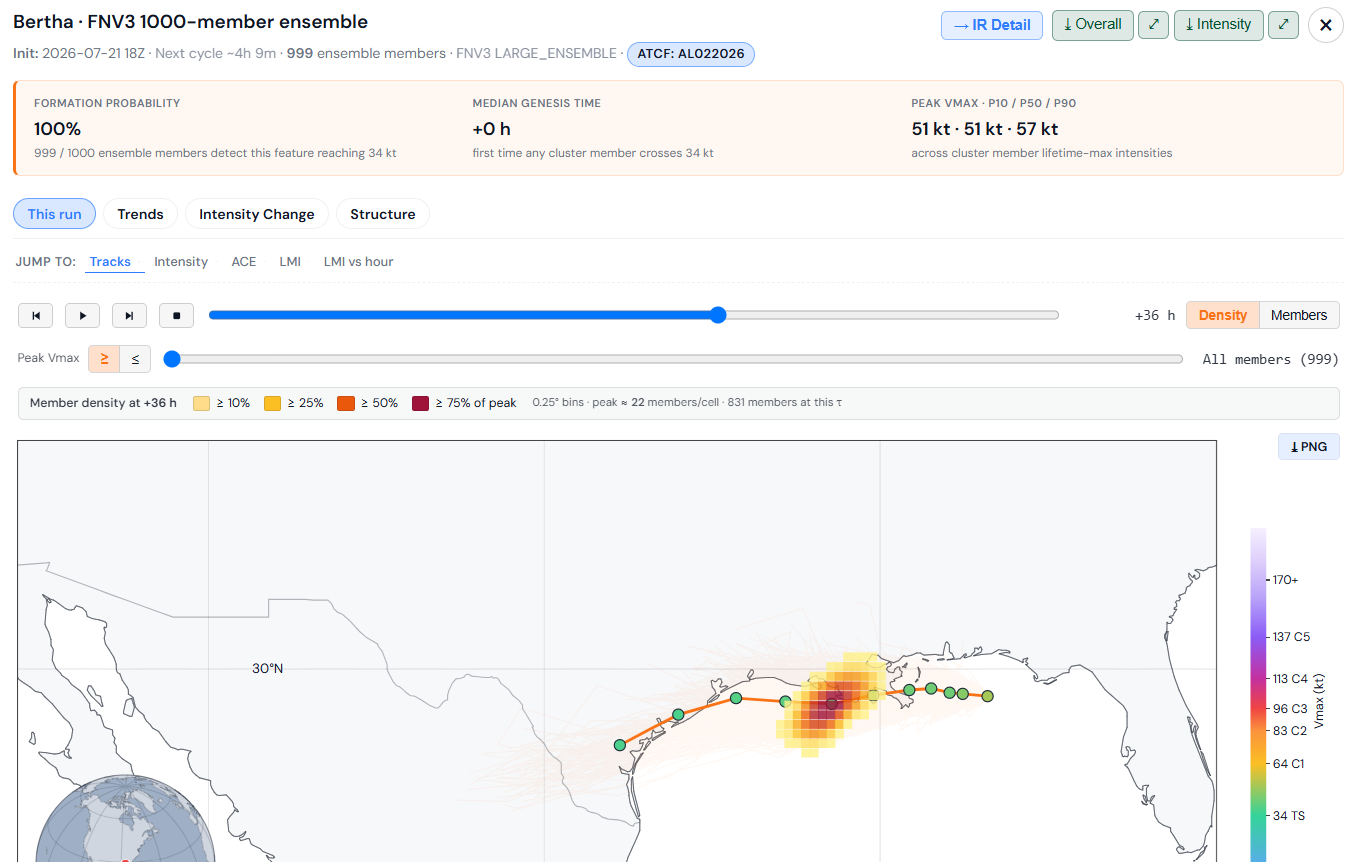Click the 83 C2 colorbar label
The width and height of the screenshot is (1352, 862).
click(1290, 730)
